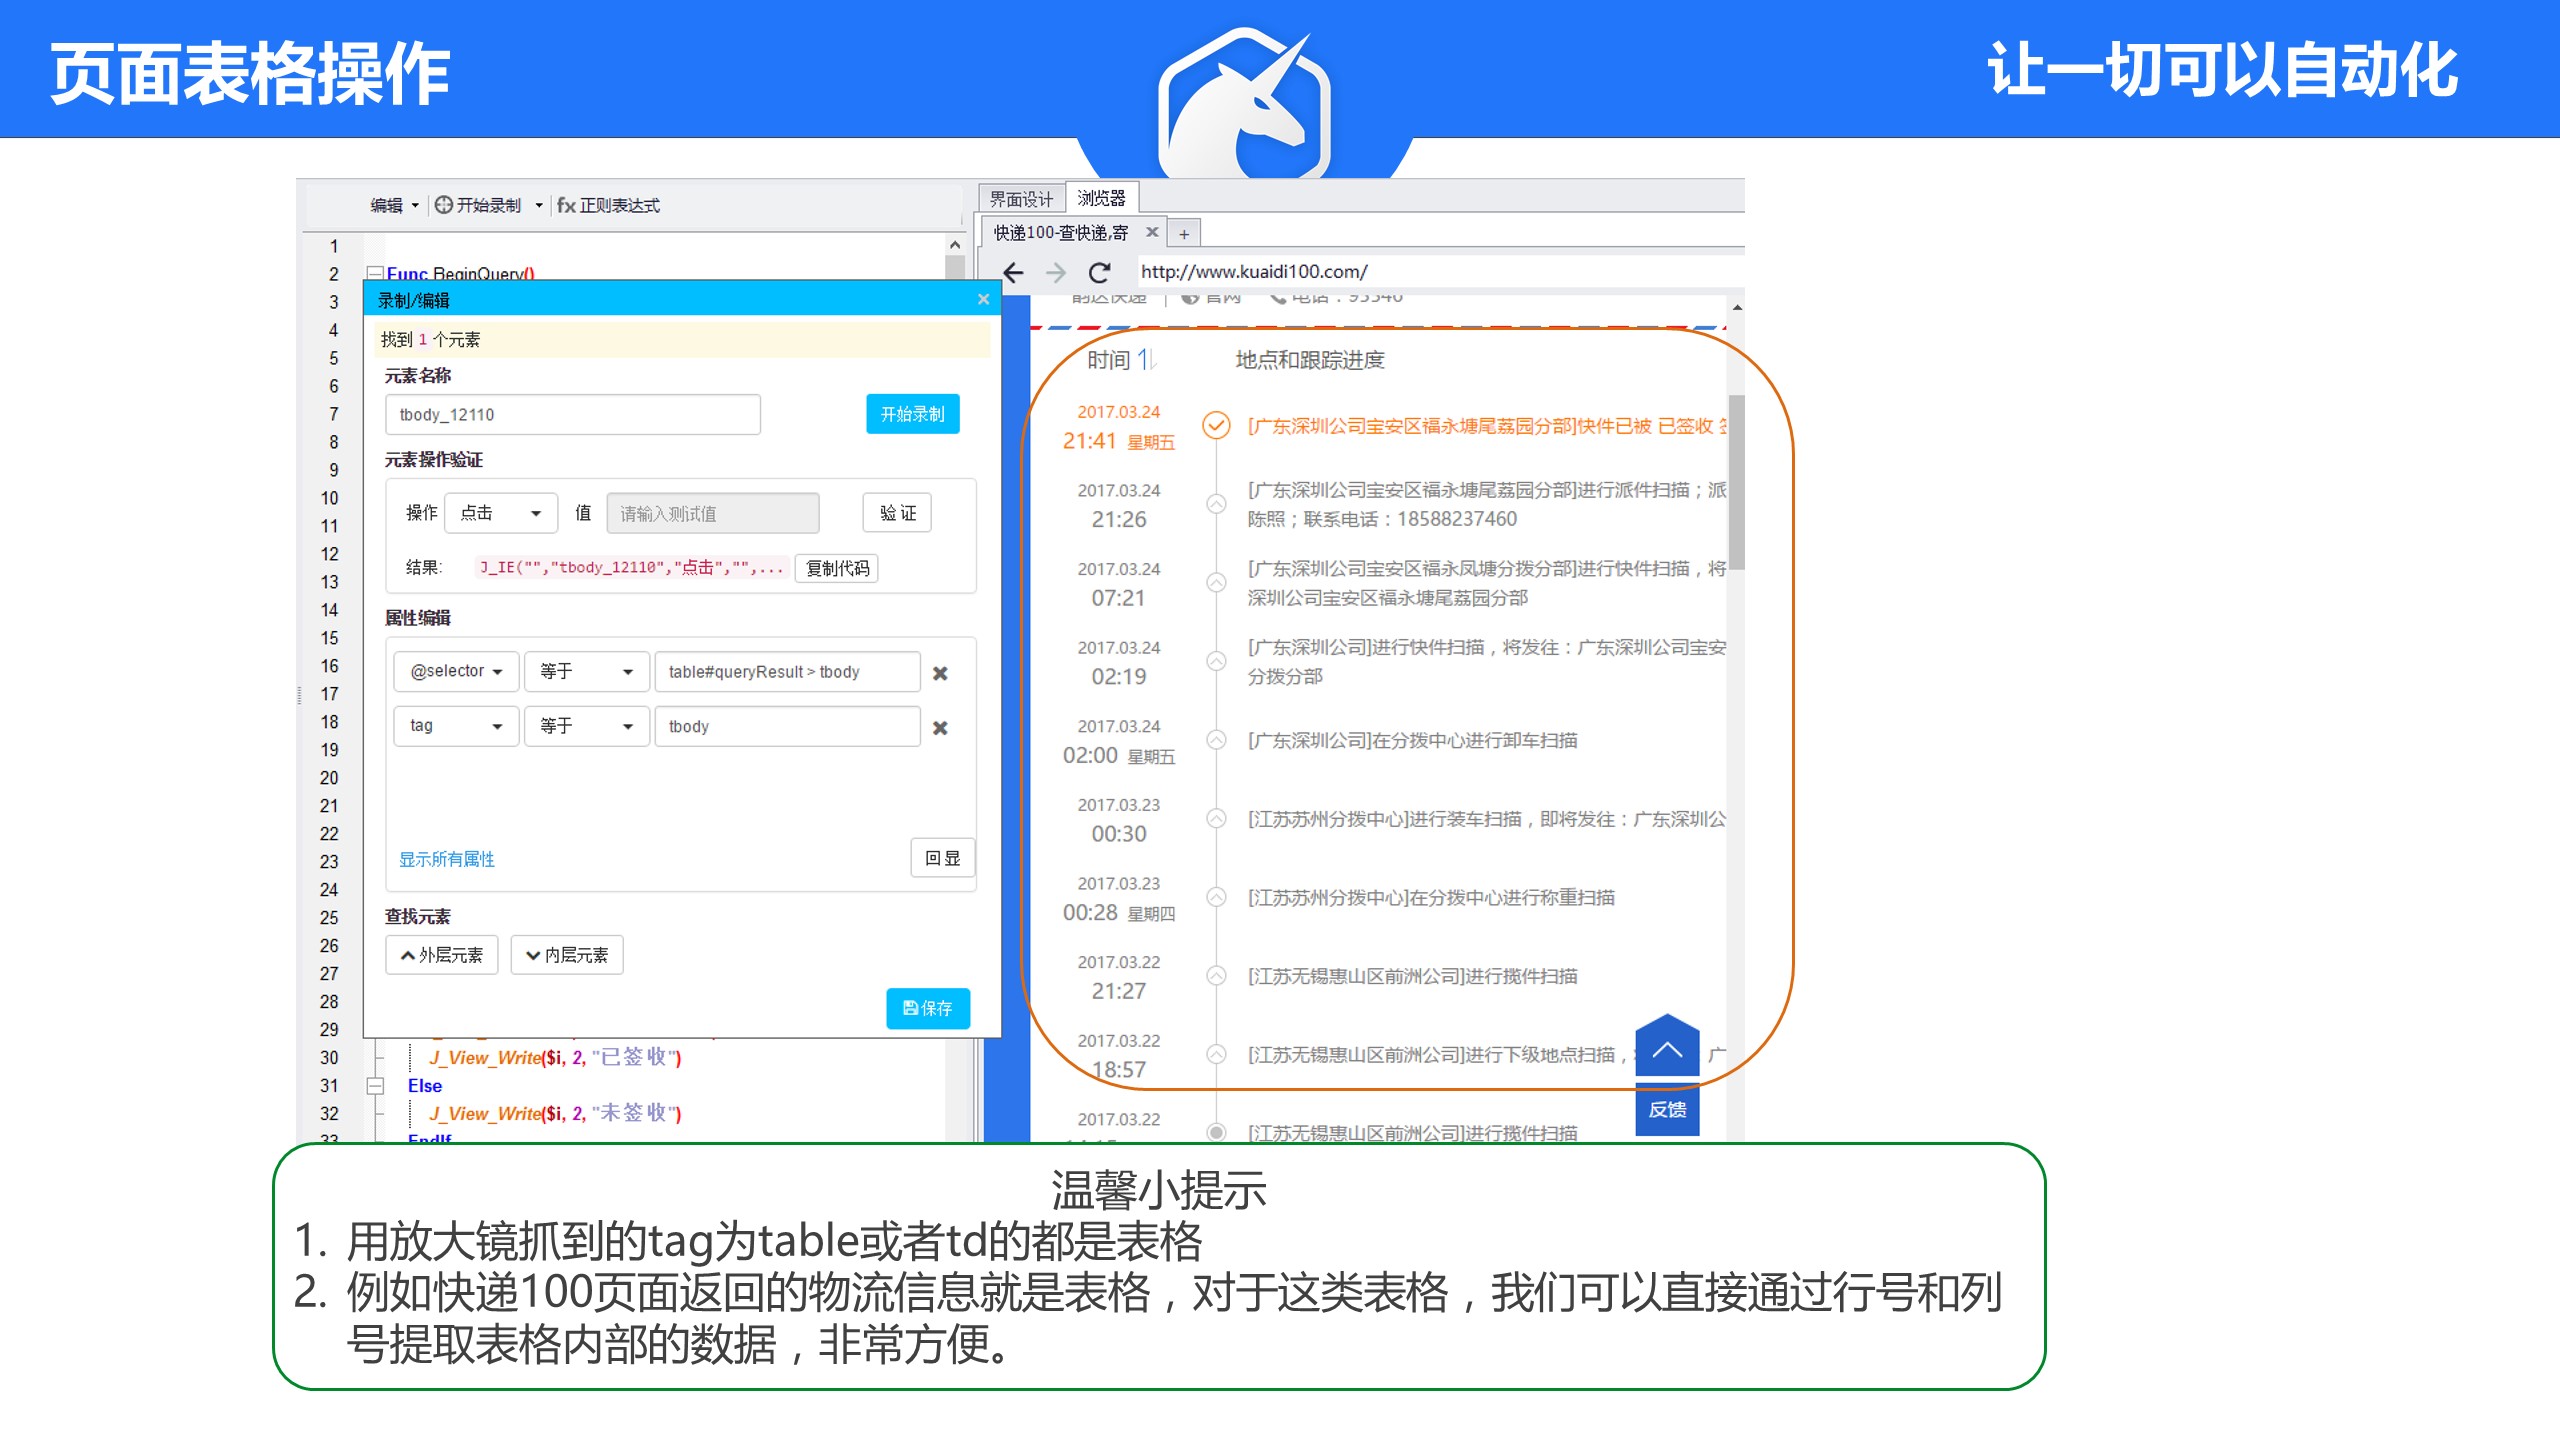Collapse the Func BeginQuery block

375,273
